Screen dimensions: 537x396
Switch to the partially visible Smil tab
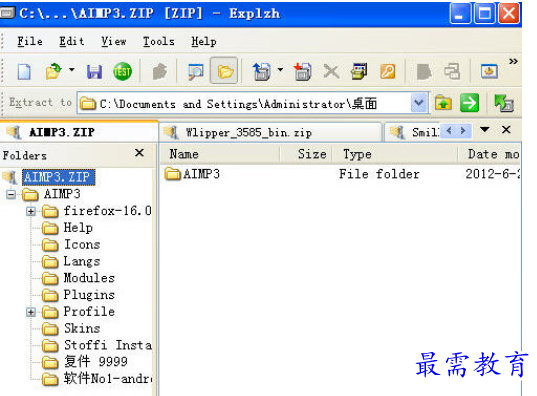(412, 132)
